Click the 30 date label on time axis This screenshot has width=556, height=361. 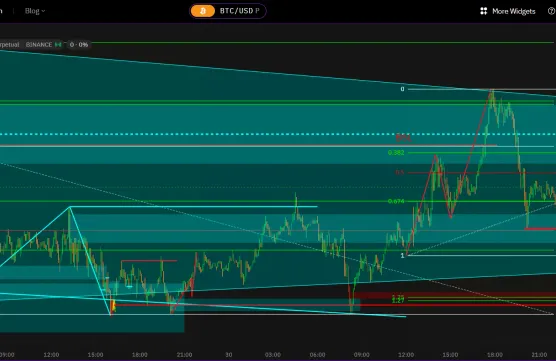pos(229,355)
